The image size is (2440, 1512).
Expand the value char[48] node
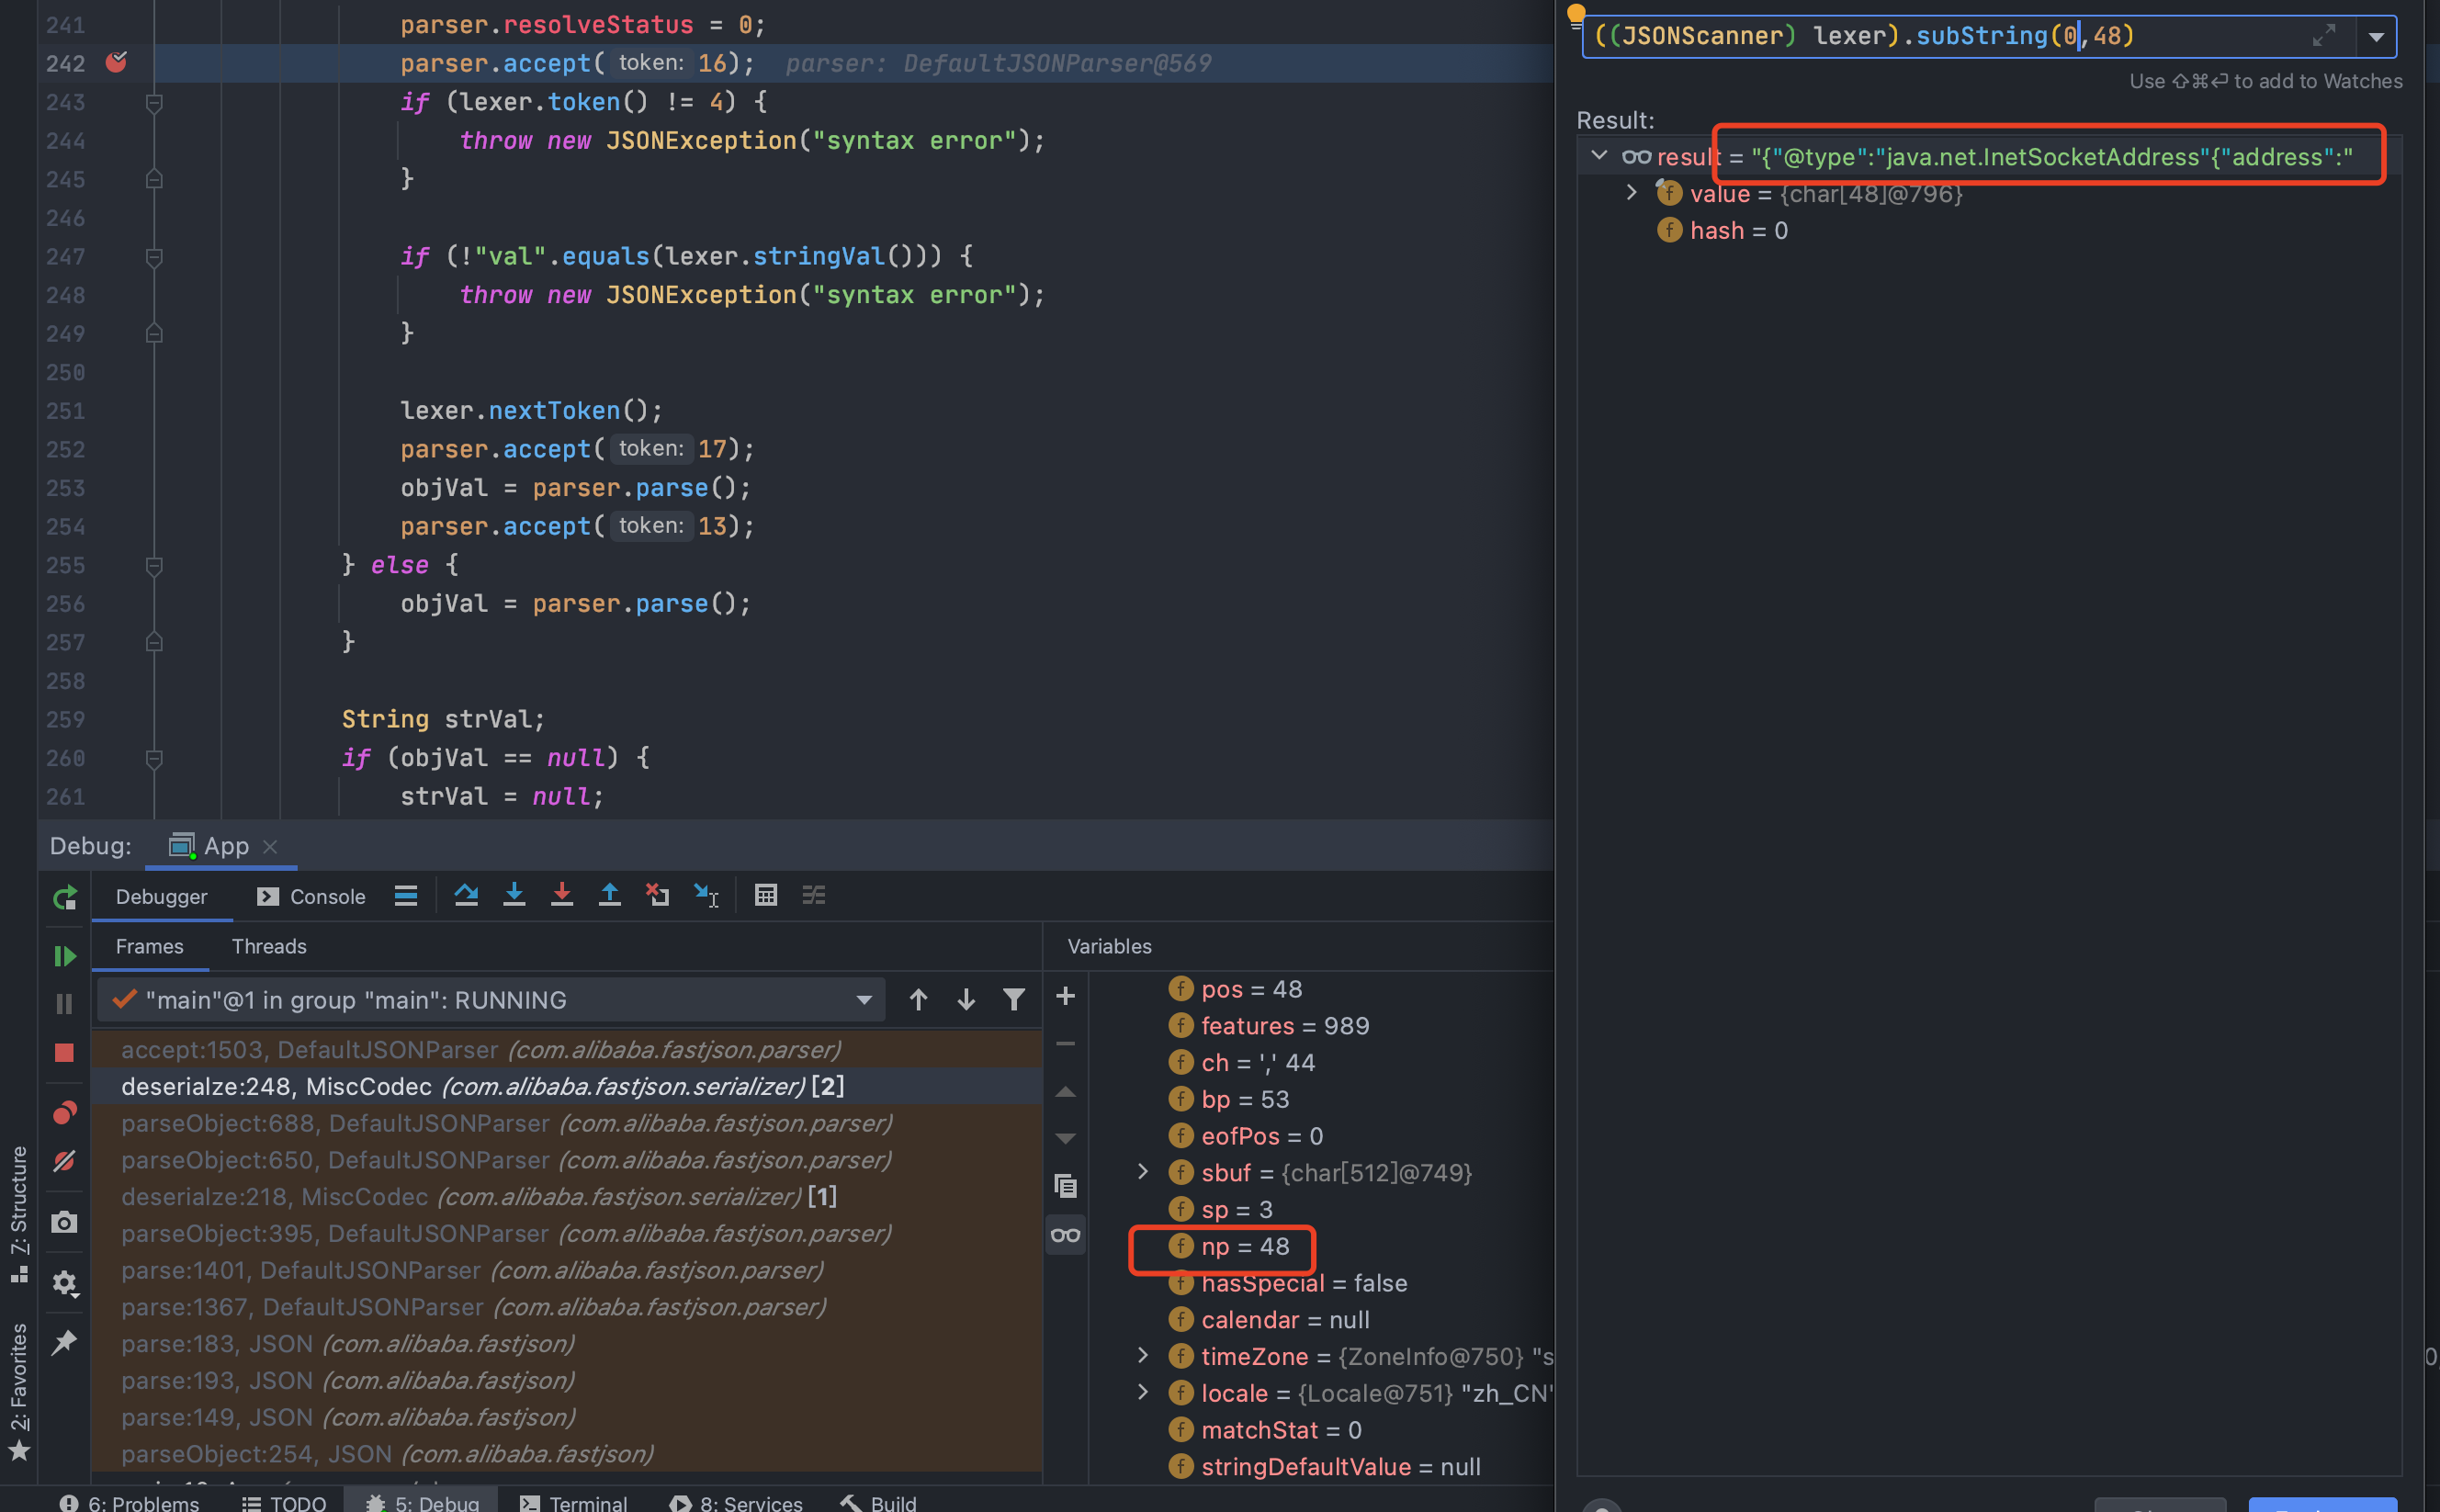point(1632,192)
